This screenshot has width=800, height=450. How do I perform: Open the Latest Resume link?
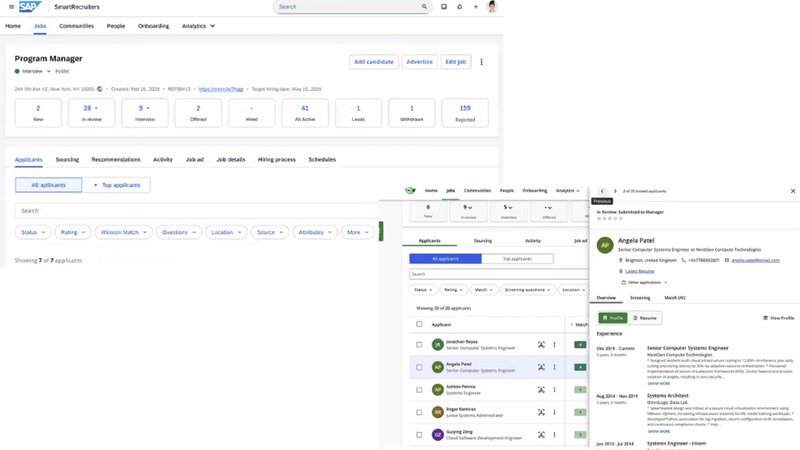click(639, 271)
